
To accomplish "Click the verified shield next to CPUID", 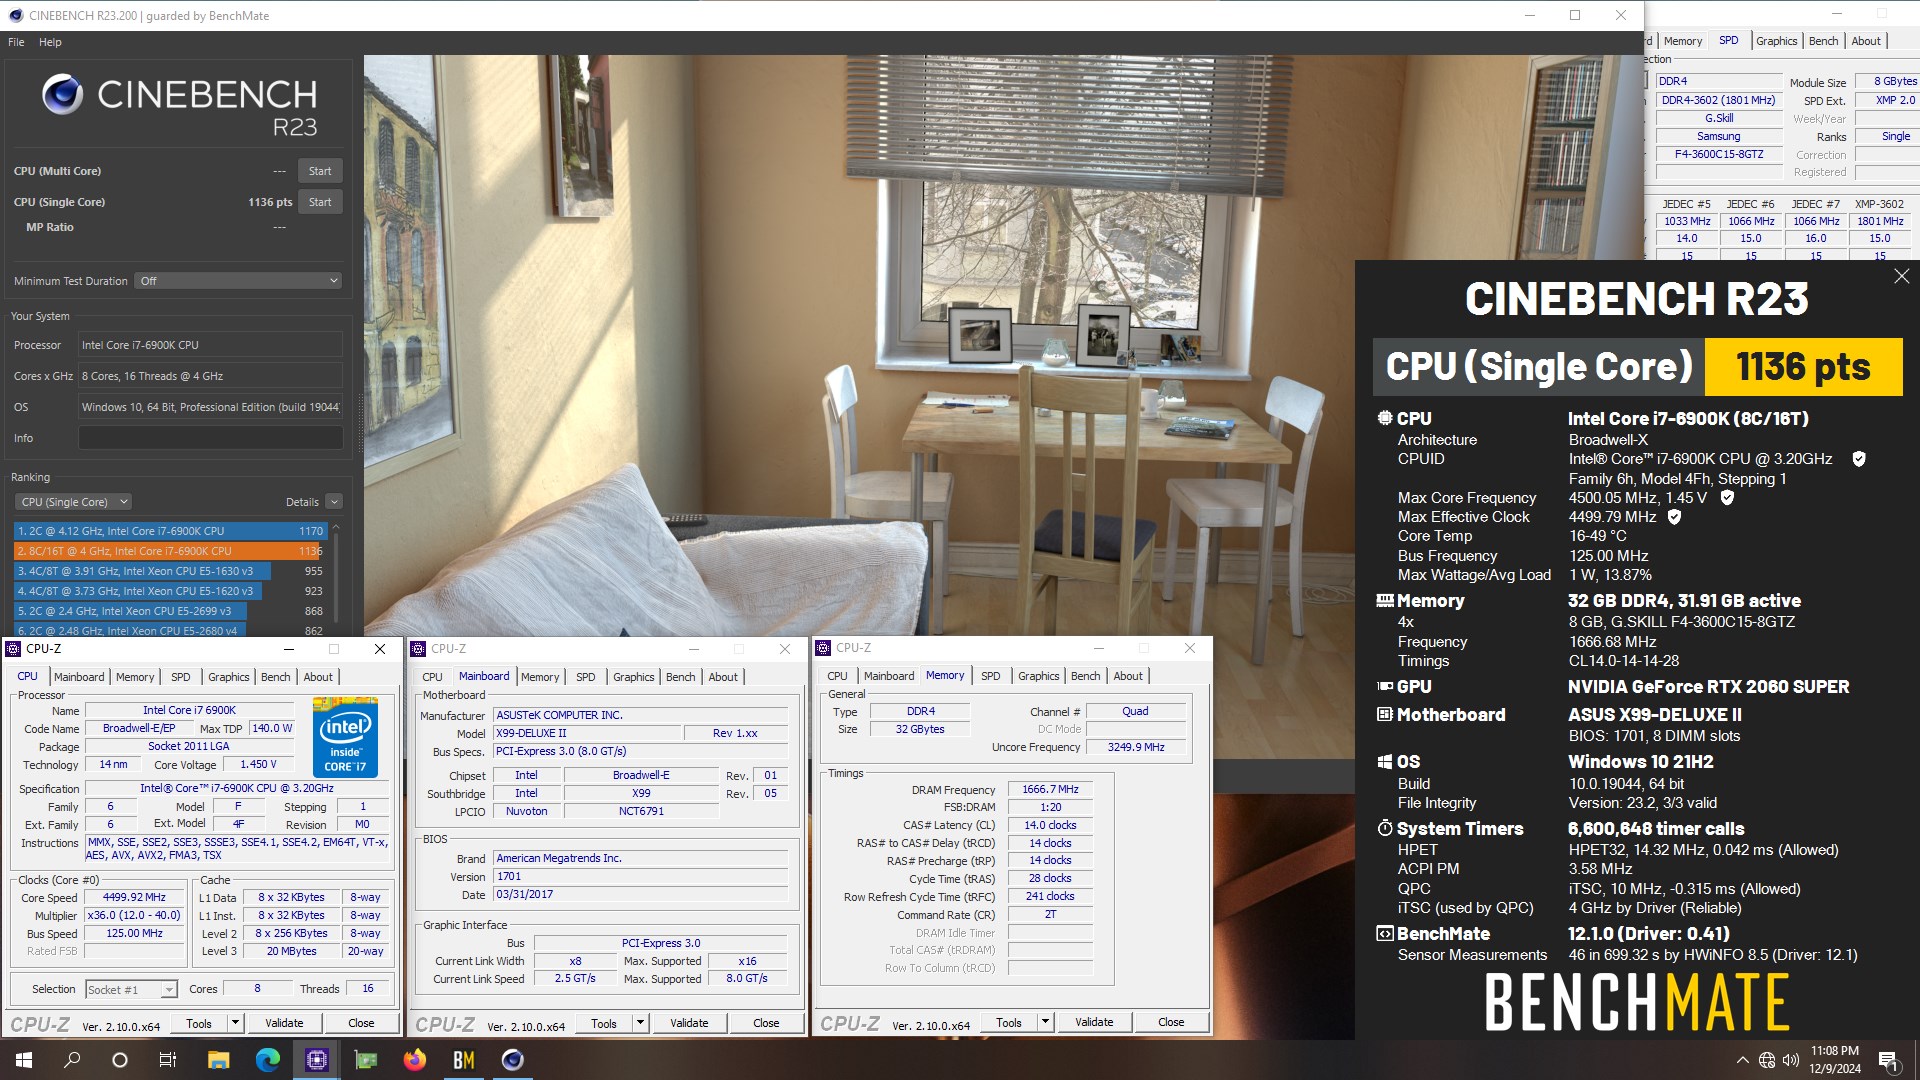I will (1859, 459).
